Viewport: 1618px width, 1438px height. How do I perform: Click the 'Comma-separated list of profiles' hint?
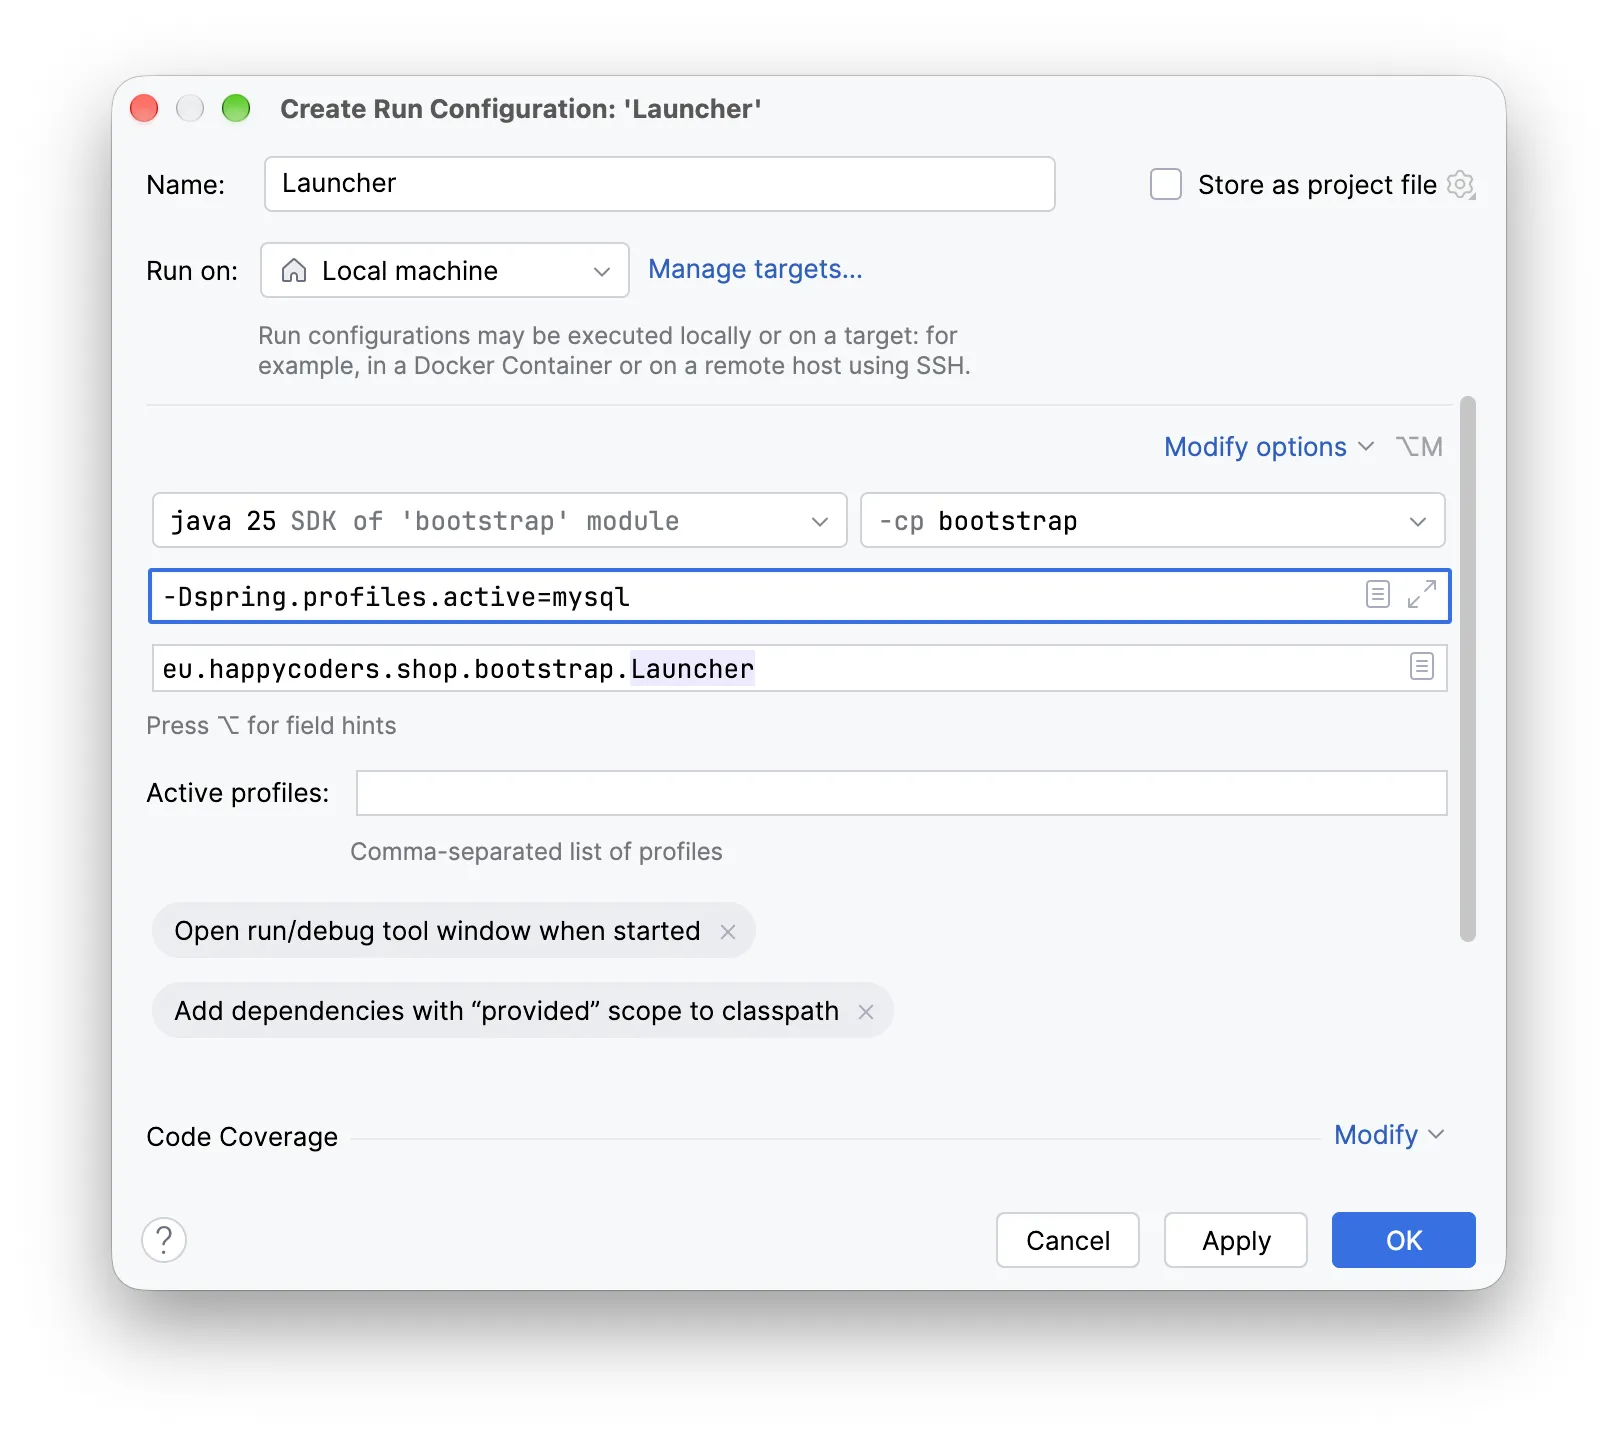point(536,851)
